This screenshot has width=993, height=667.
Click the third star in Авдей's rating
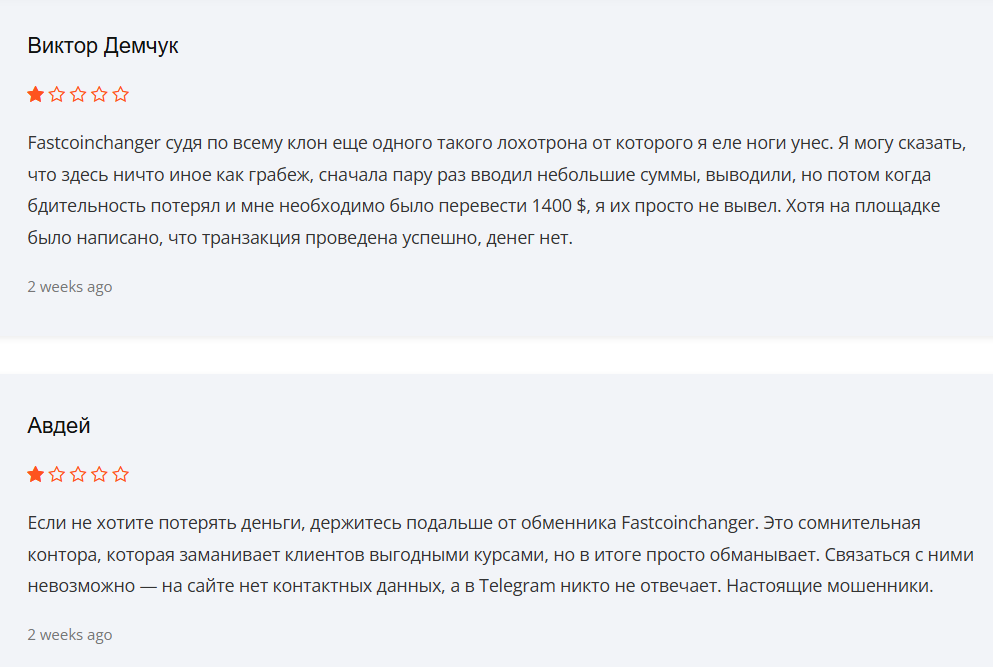pos(78,474)
